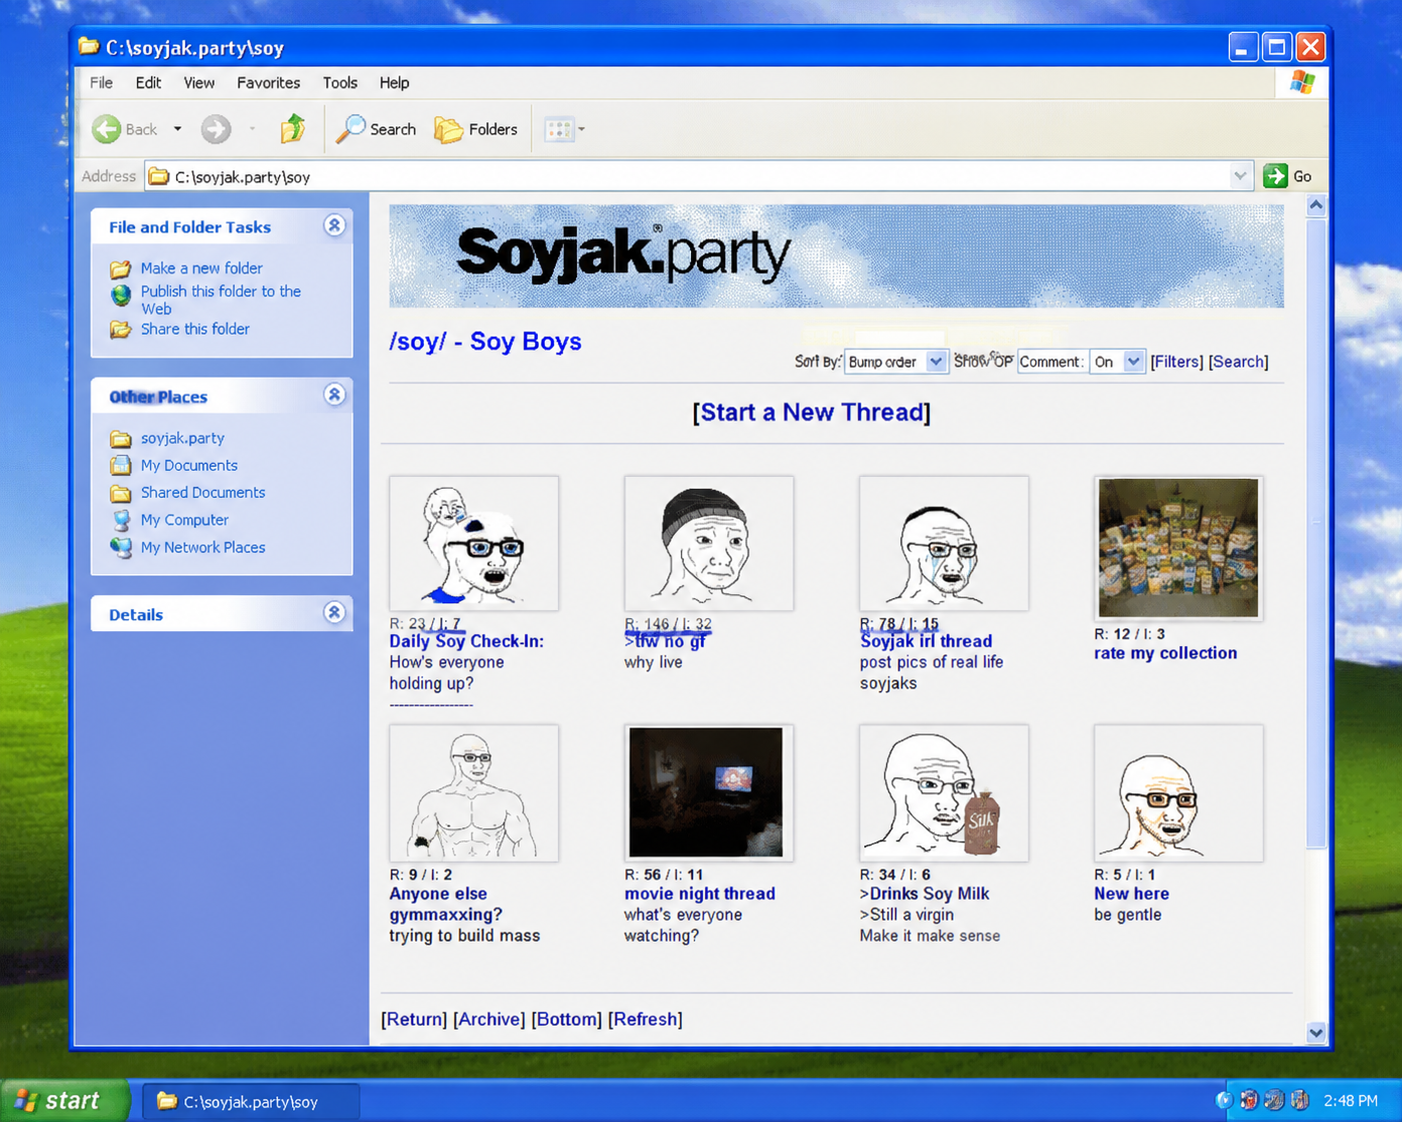Open the Back button history arrow
Screen dimensions: 1402x1122
click(177, 129)
